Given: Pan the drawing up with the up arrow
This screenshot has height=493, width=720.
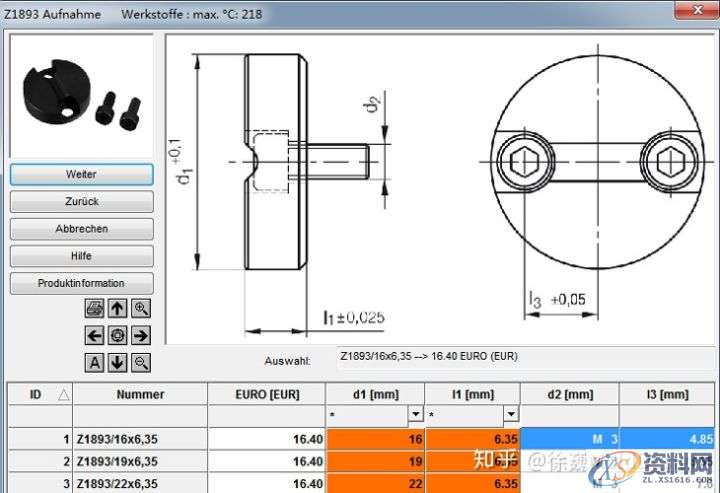Looking at the screenshot, I should tap(117, 309).
